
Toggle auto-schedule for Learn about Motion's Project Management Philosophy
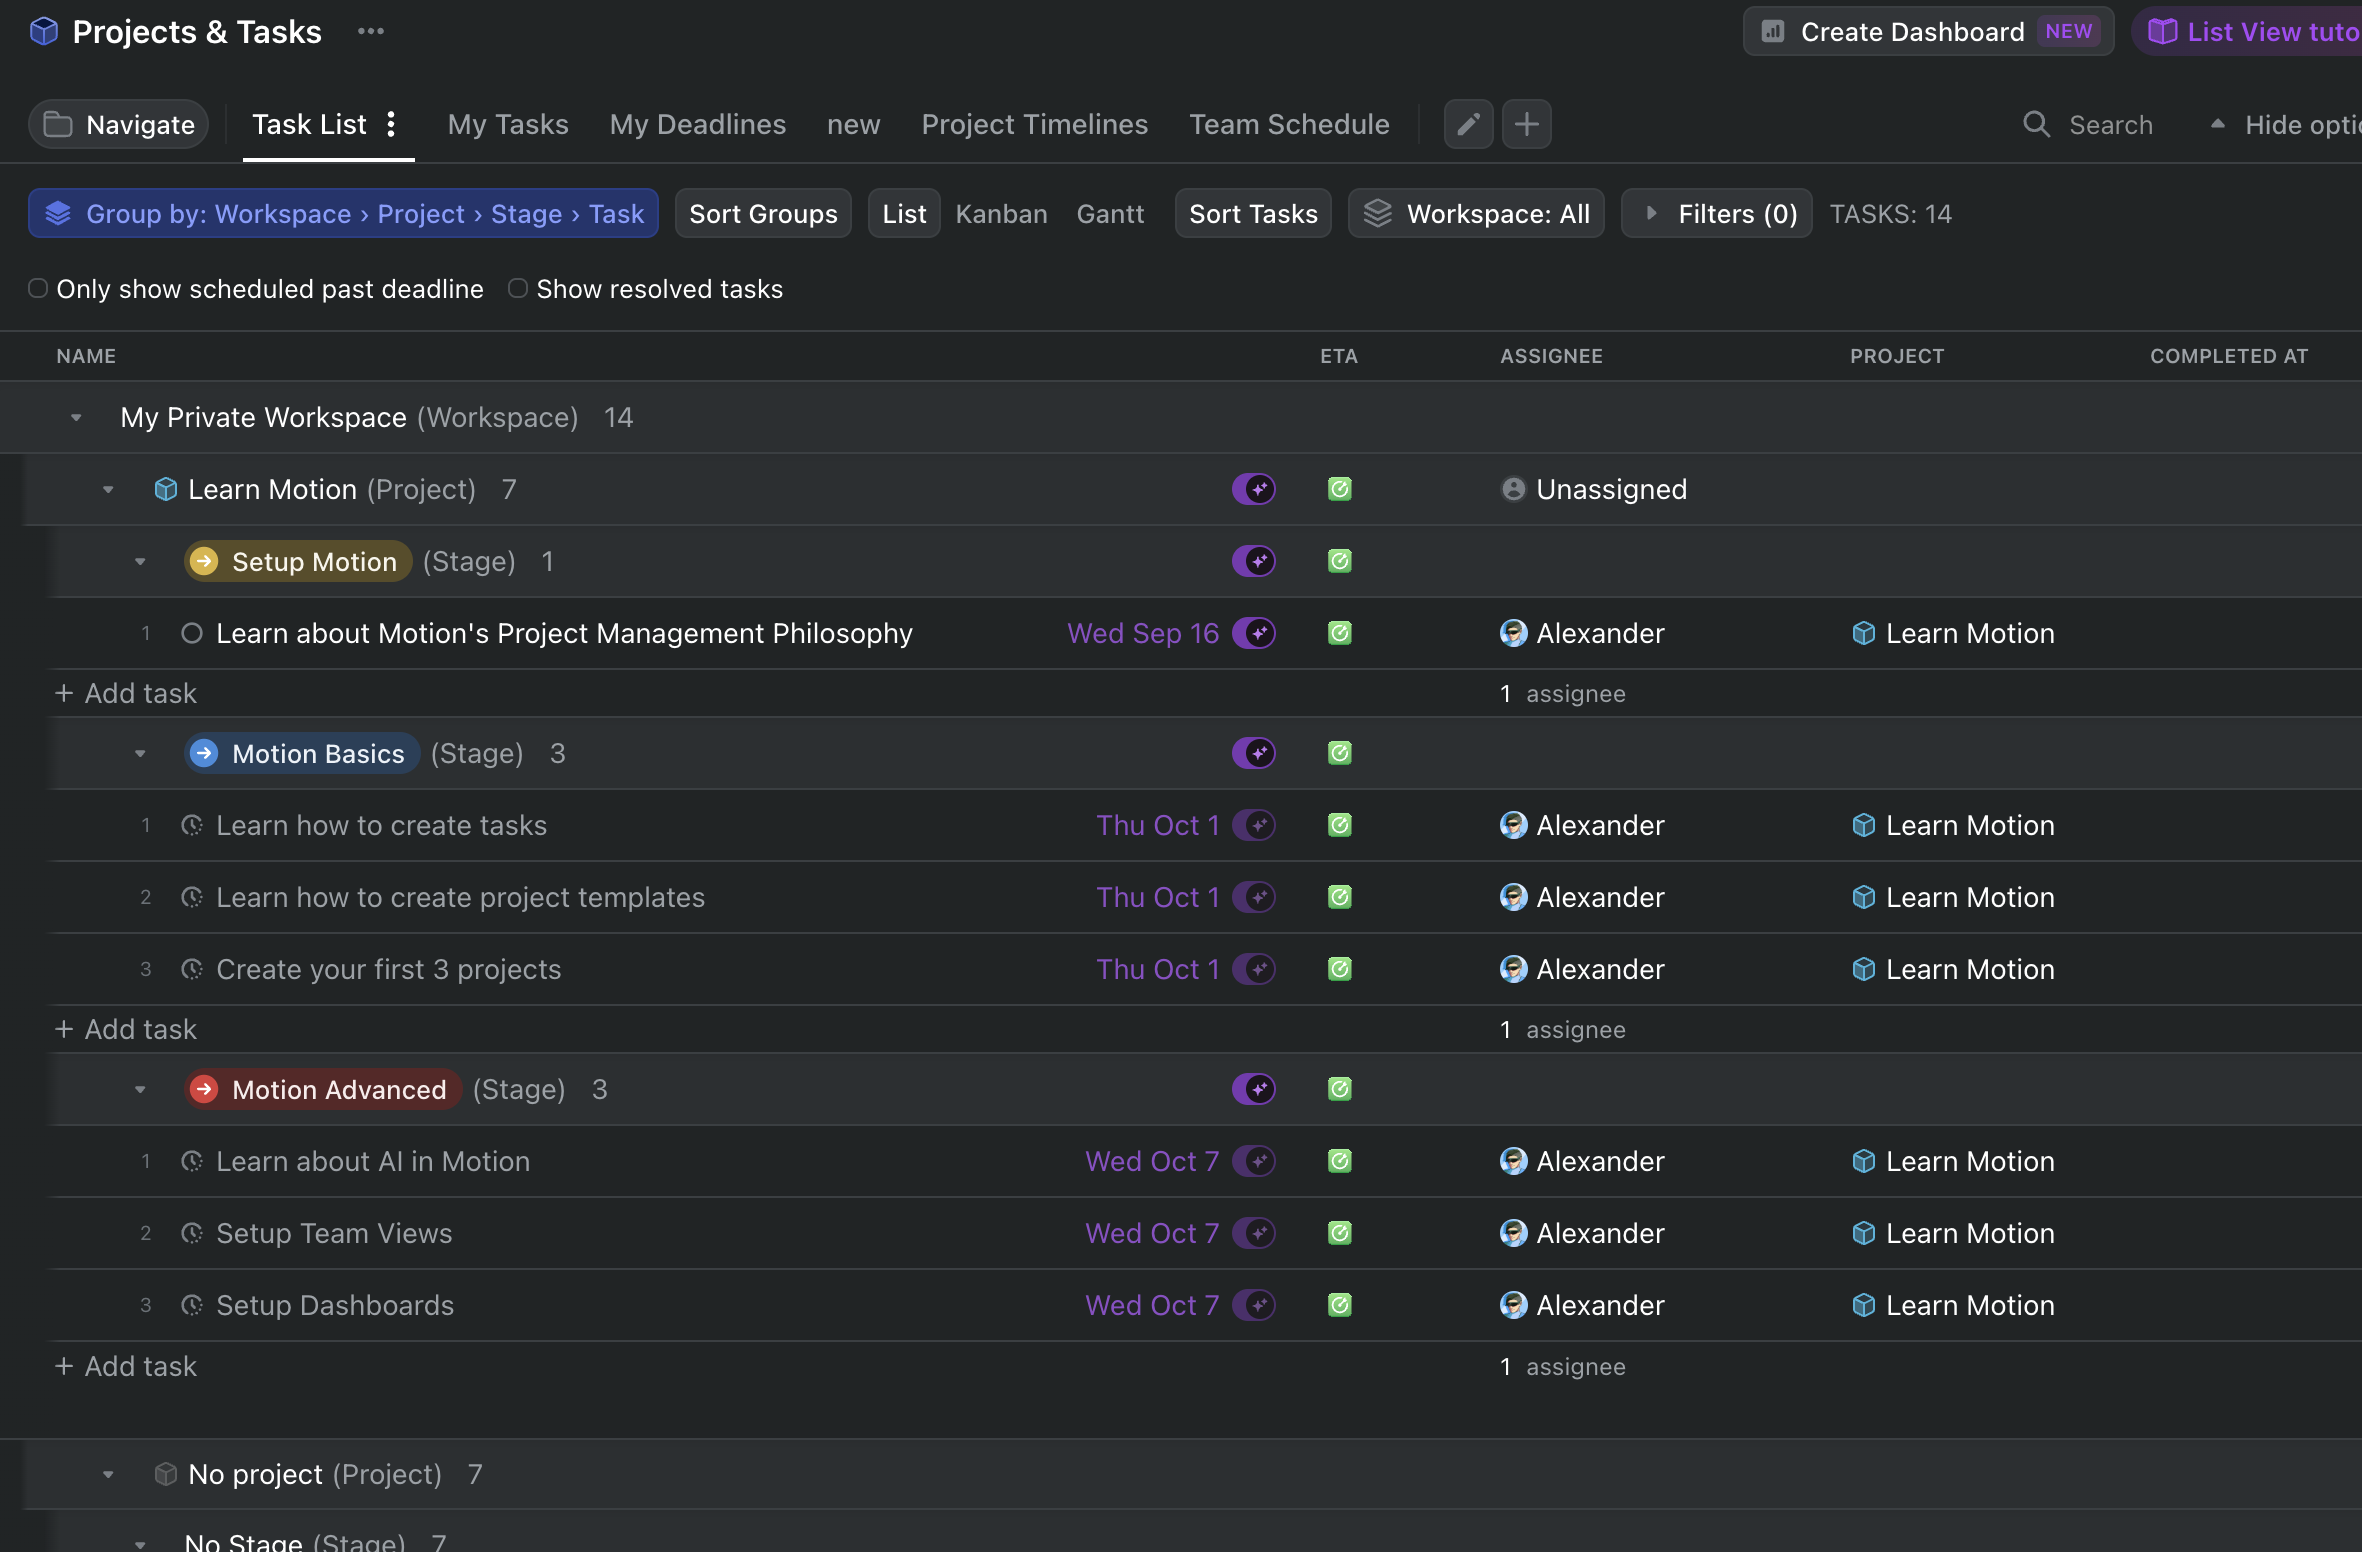(x=1254, y=633)
